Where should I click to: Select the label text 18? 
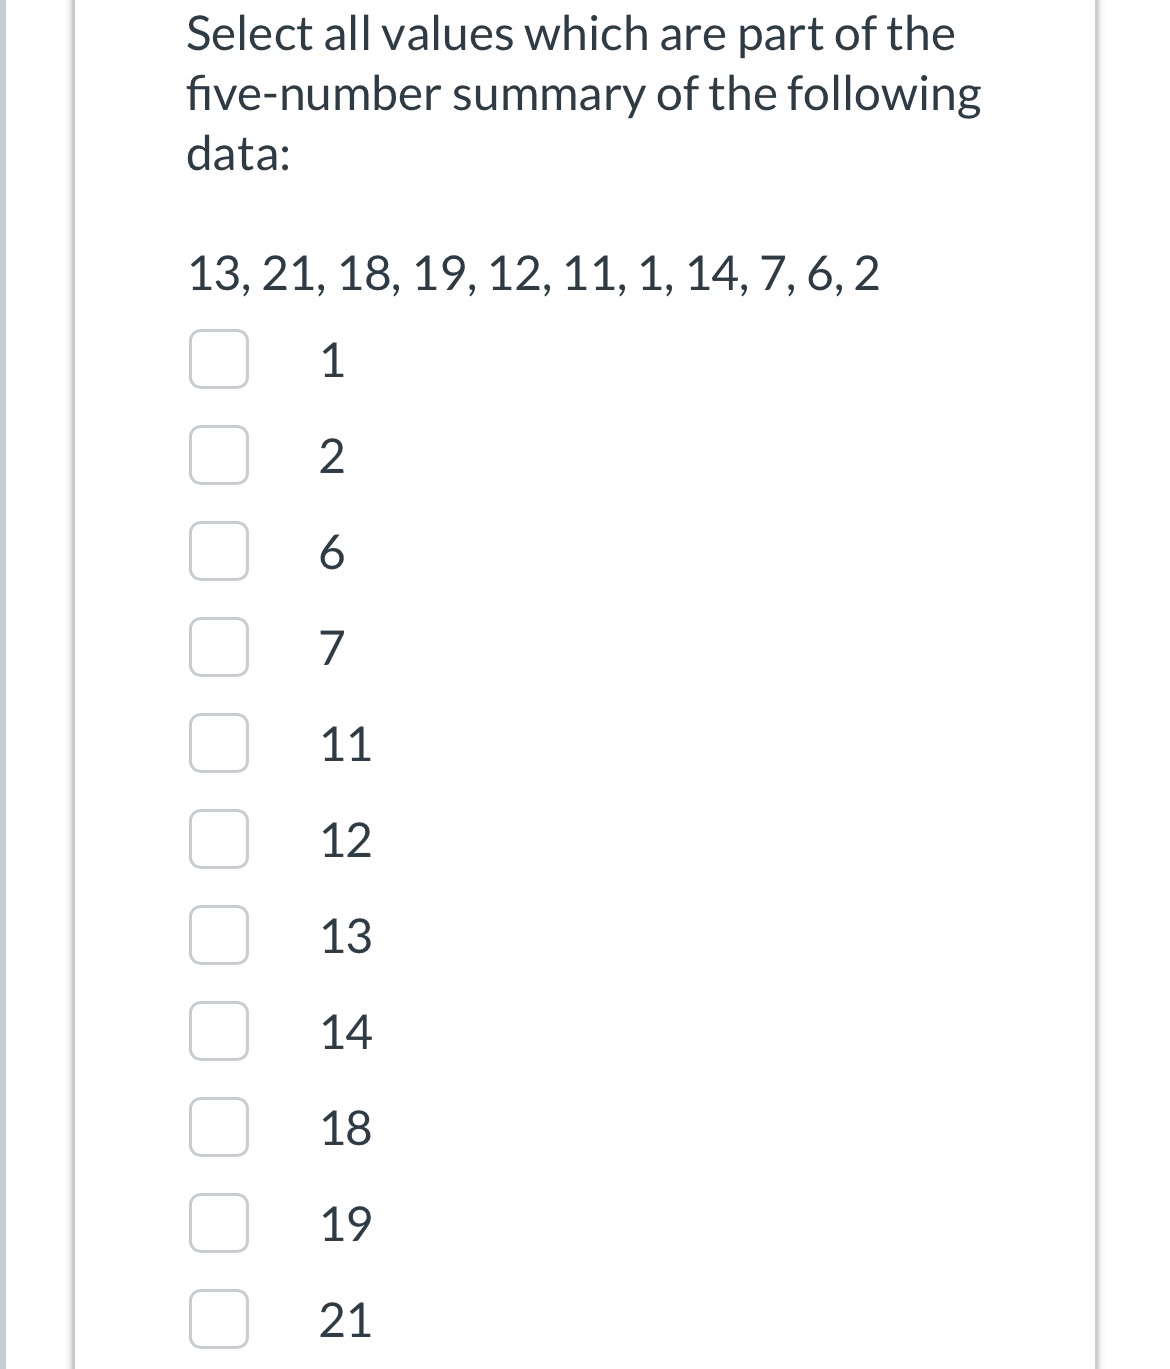344,1129
